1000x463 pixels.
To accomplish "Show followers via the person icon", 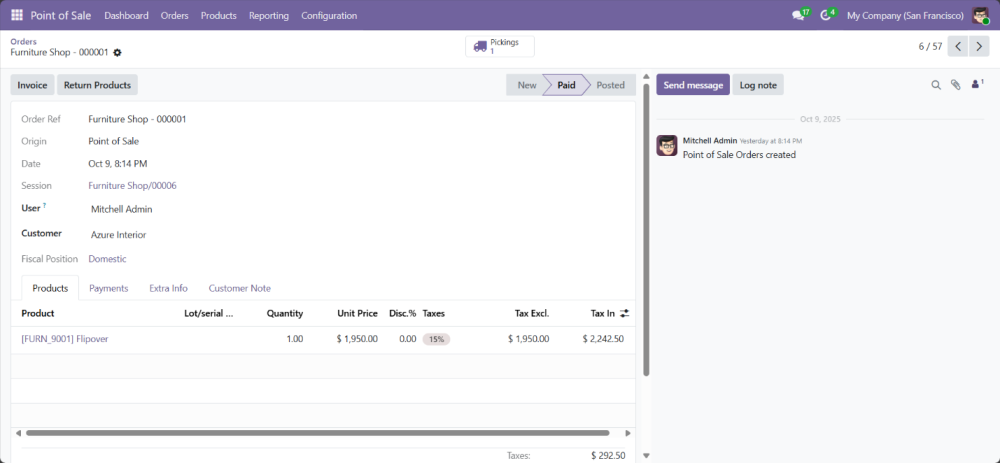I will (976, 85).
